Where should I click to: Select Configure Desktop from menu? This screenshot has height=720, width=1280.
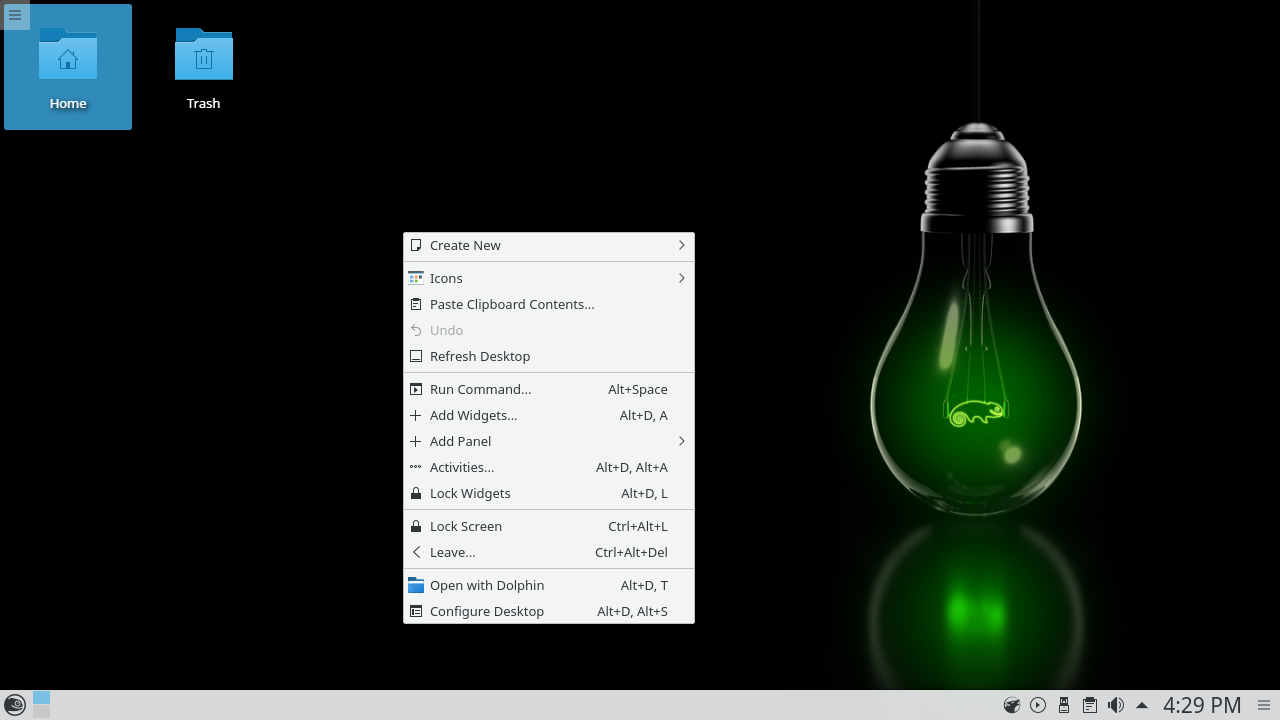(x=487, y=611)
